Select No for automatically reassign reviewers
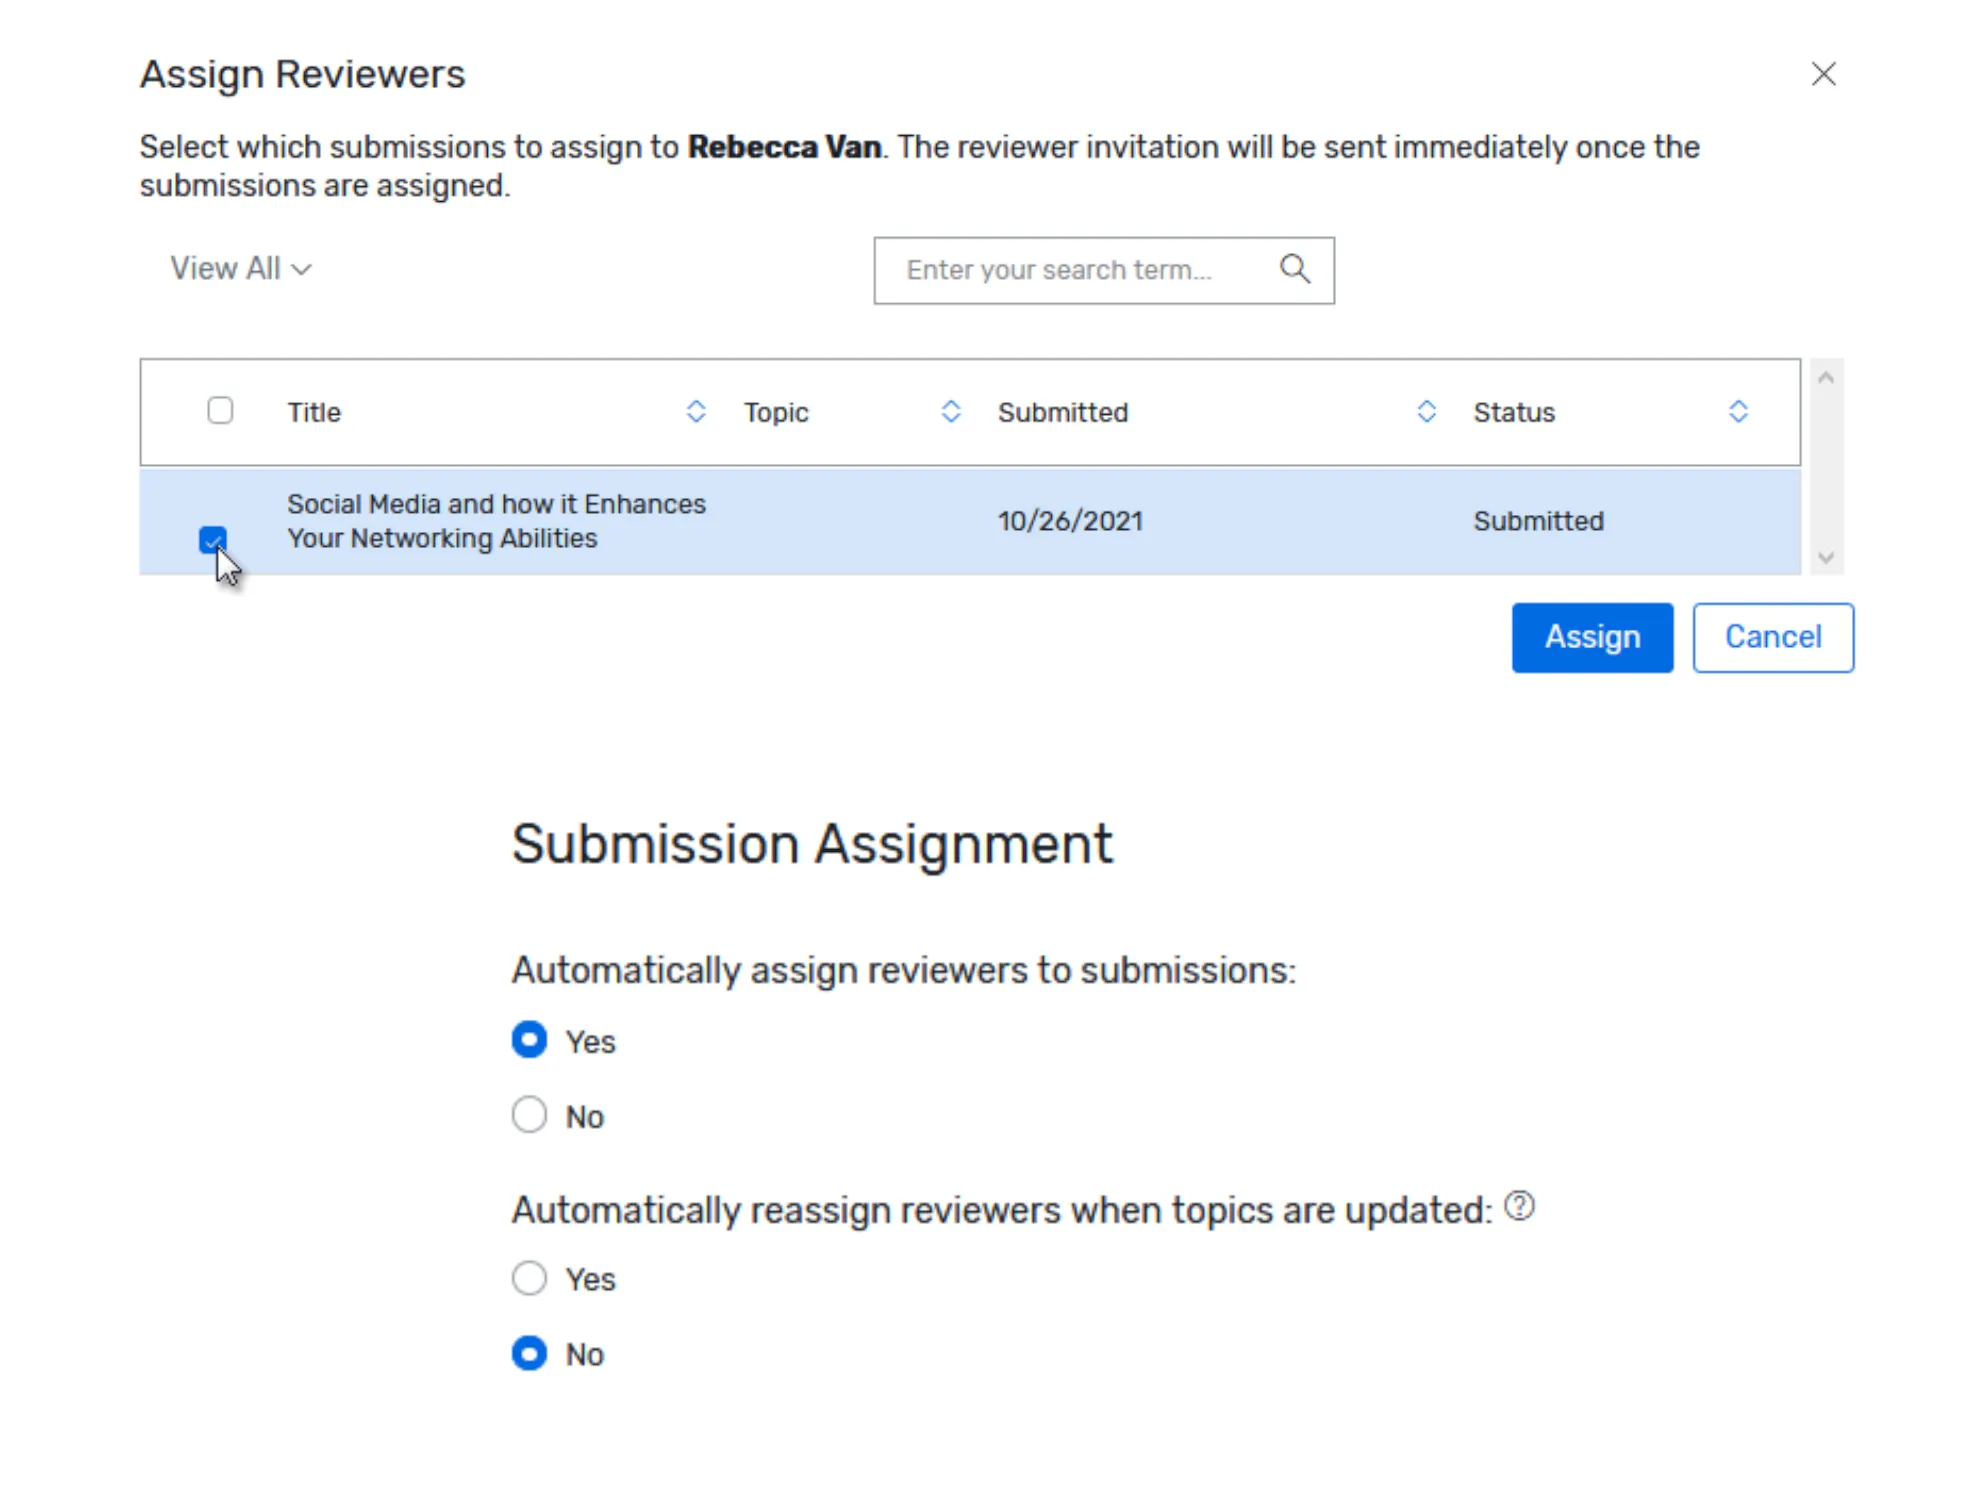Image resolution: width=1986 pixels, height=1500 pixels. point(529,1353)
